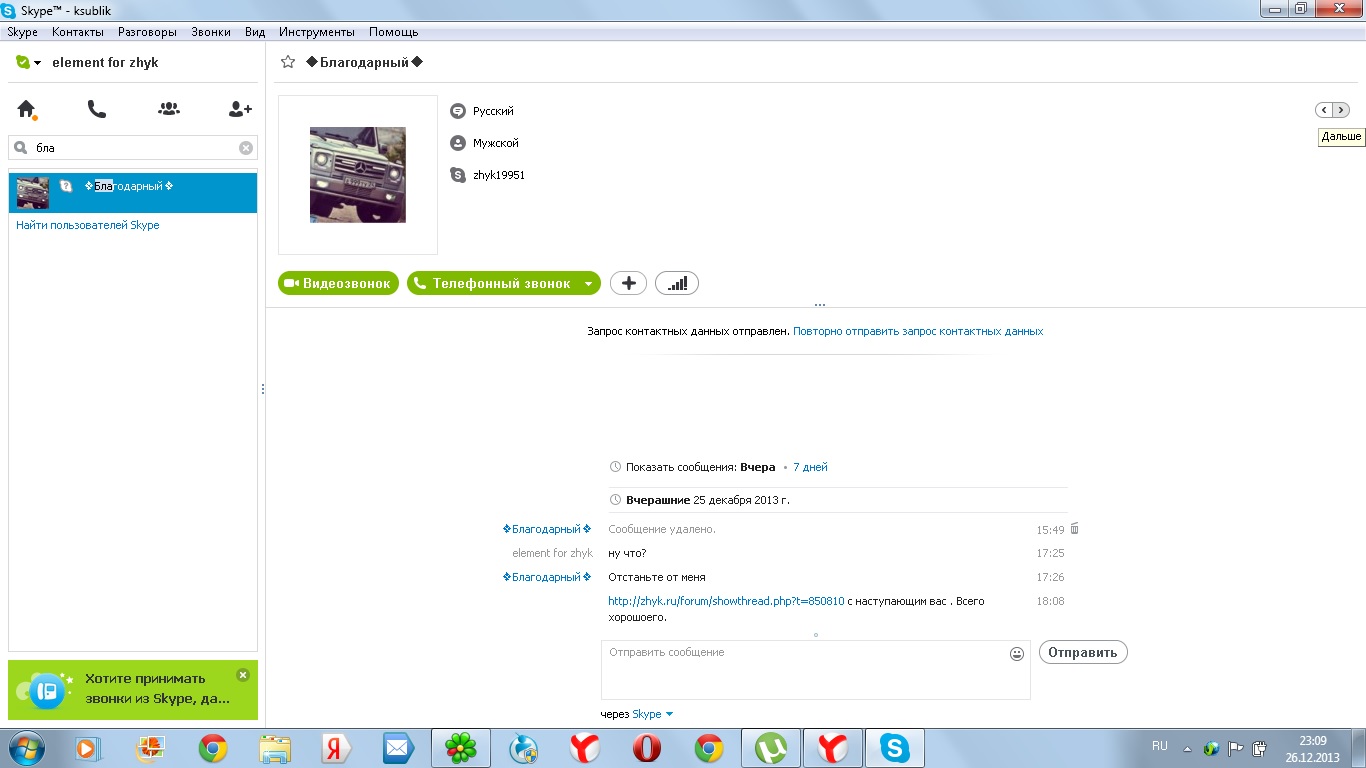The height and width of the screenshot is (768, 1366).
Task: Expand the через Skype send method dropdown
Action: [669, 714]
